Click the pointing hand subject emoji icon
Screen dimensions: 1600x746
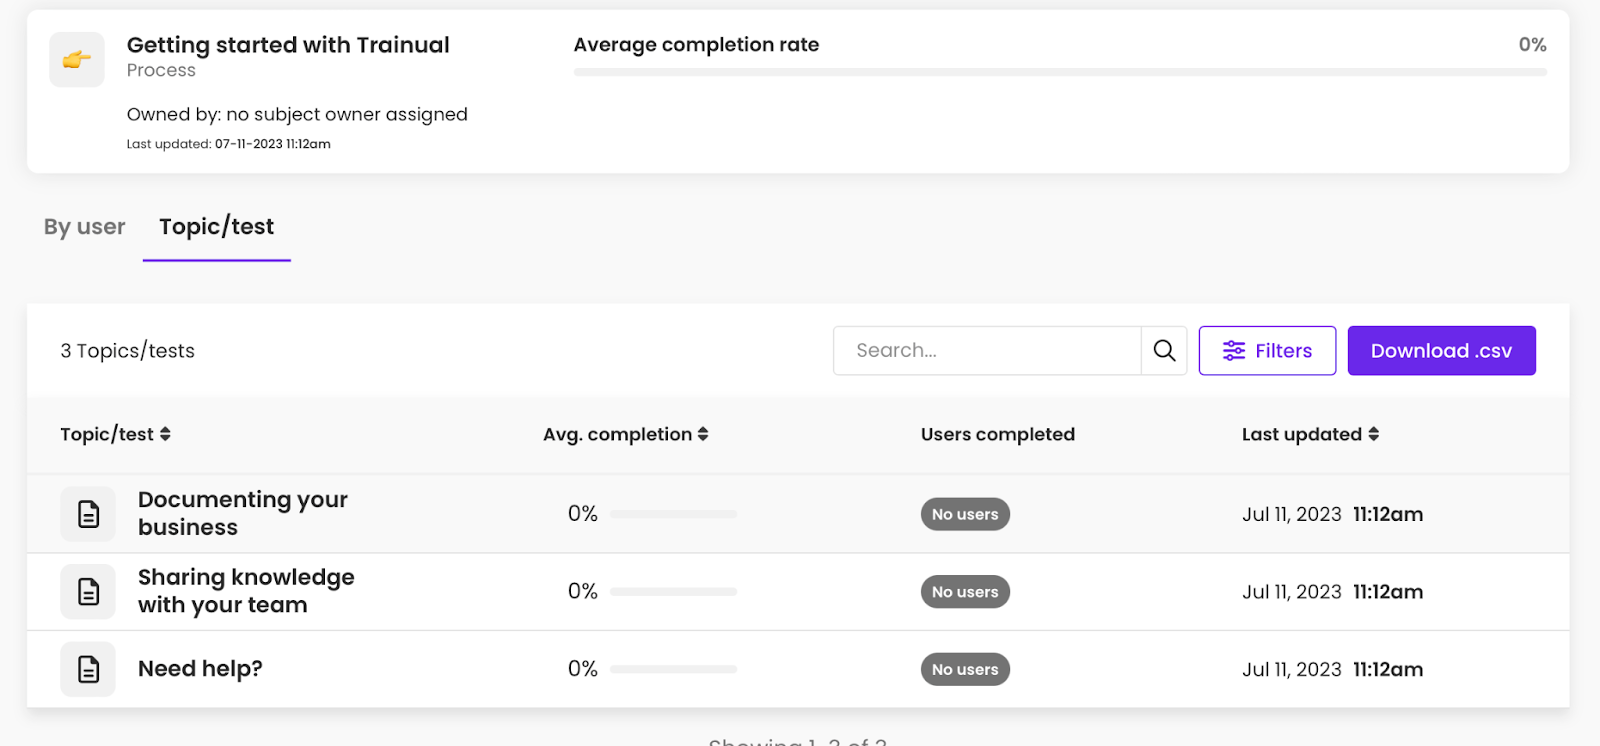point(77,60)
